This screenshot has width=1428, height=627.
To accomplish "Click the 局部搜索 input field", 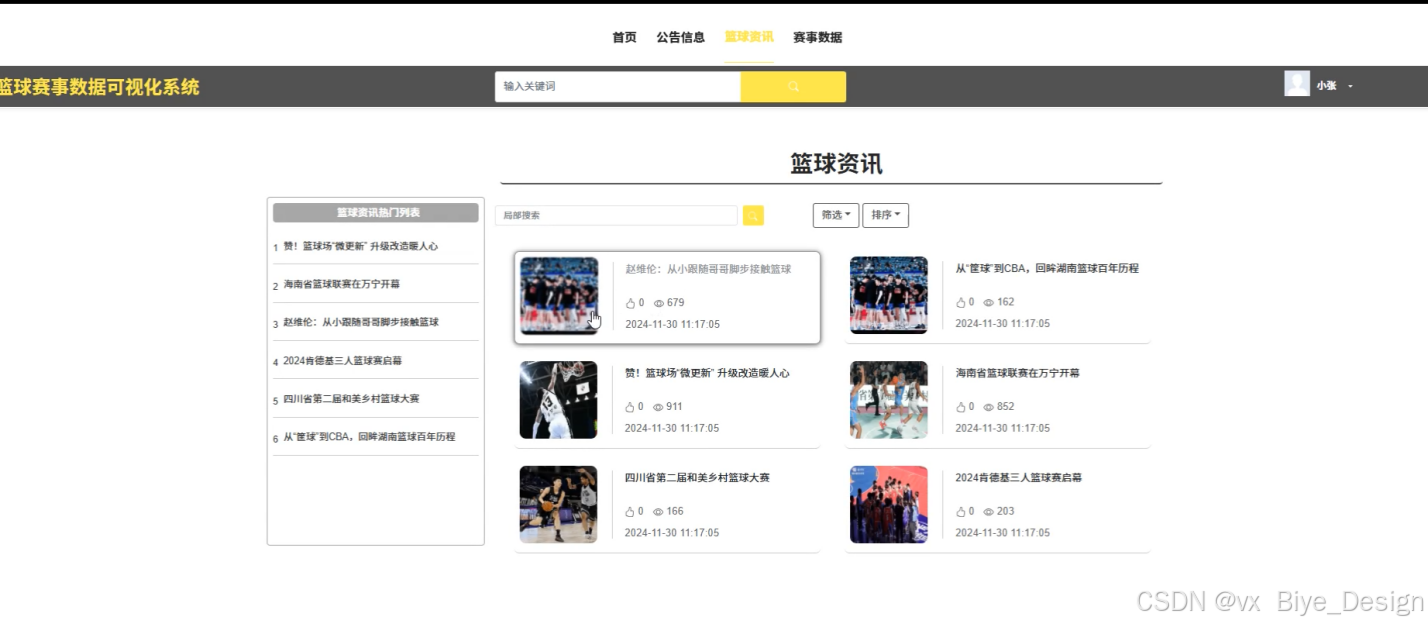I will [x=616, y=215].
